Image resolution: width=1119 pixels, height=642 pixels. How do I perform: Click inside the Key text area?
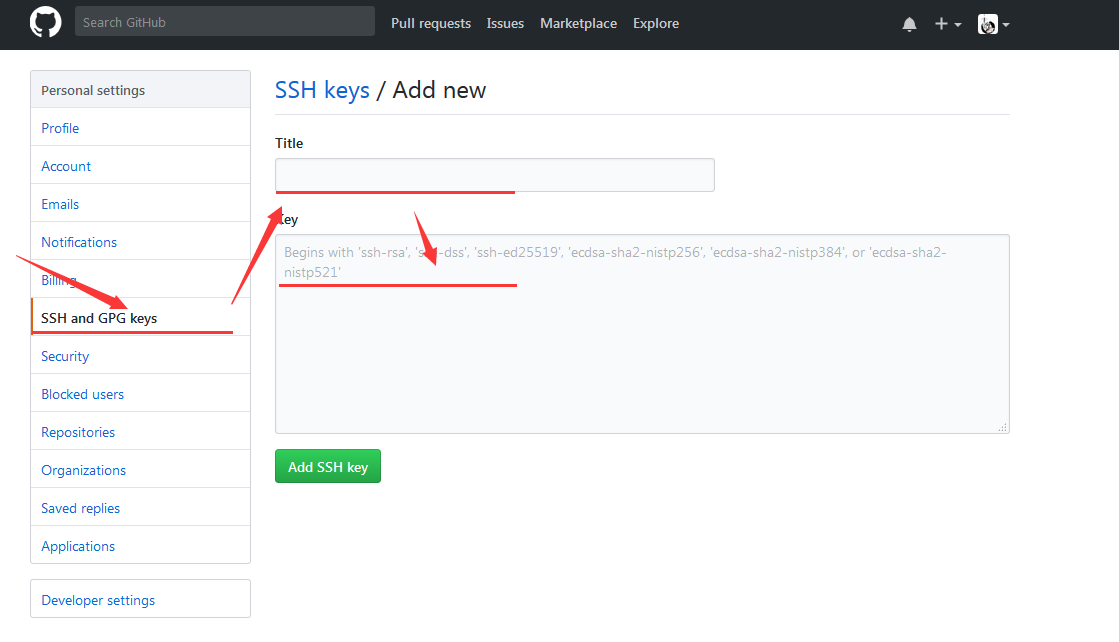point(641,330)
